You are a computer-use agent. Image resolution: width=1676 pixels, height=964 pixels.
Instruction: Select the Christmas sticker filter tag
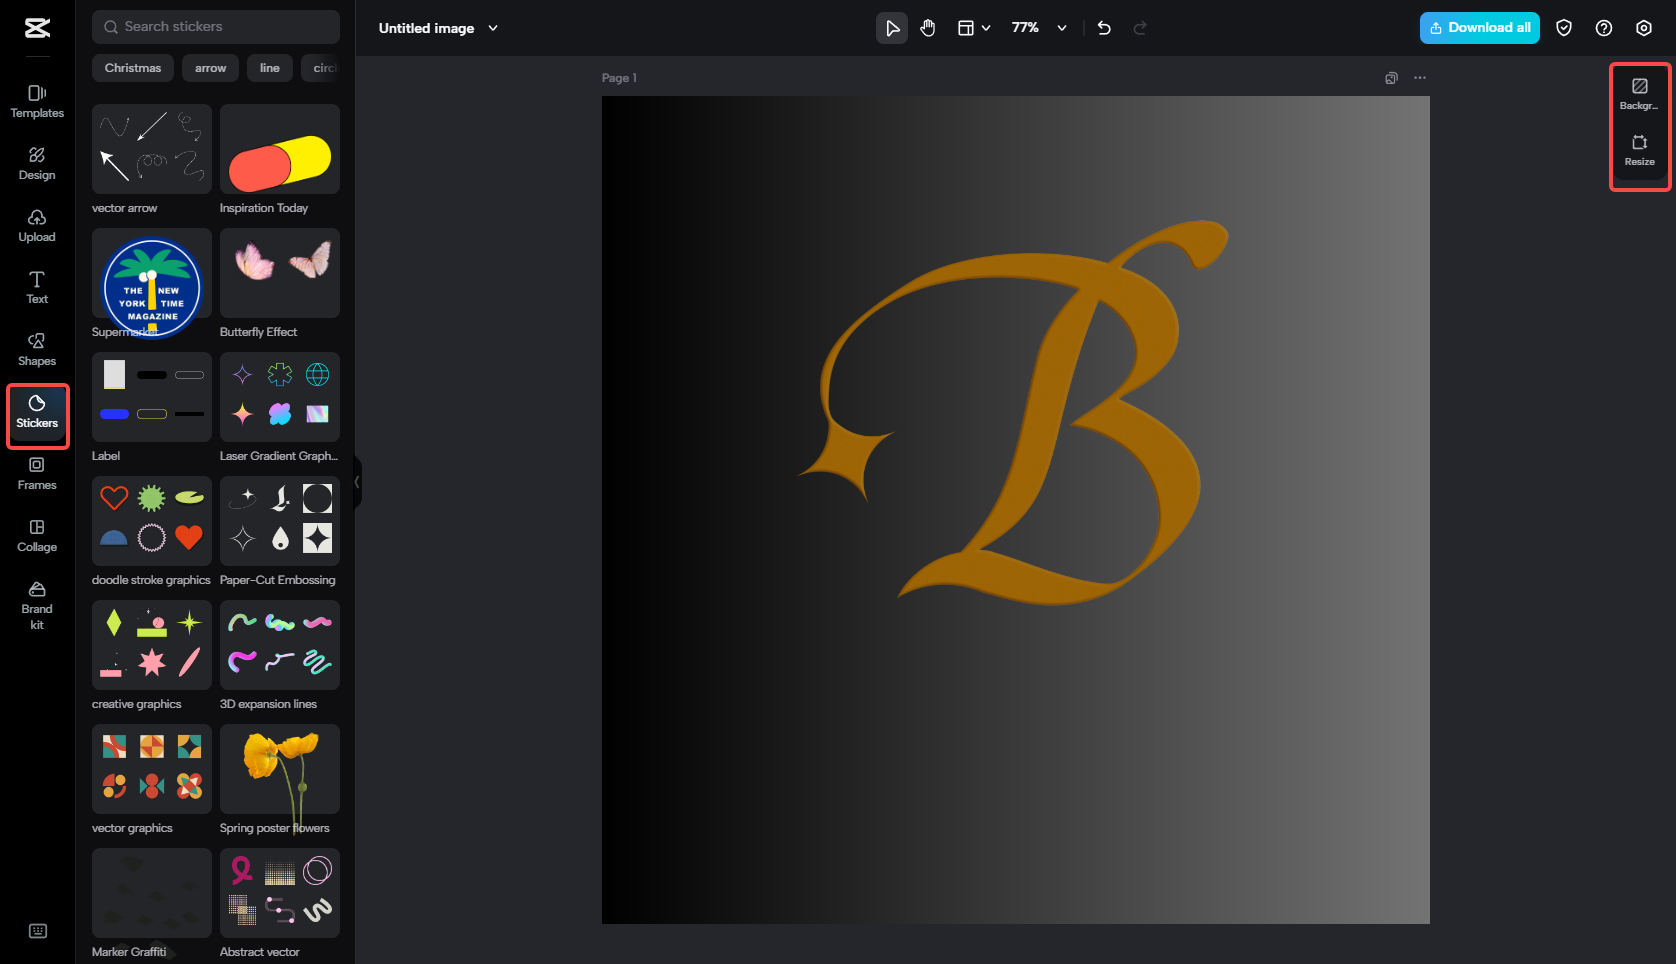tap(132, 67)
